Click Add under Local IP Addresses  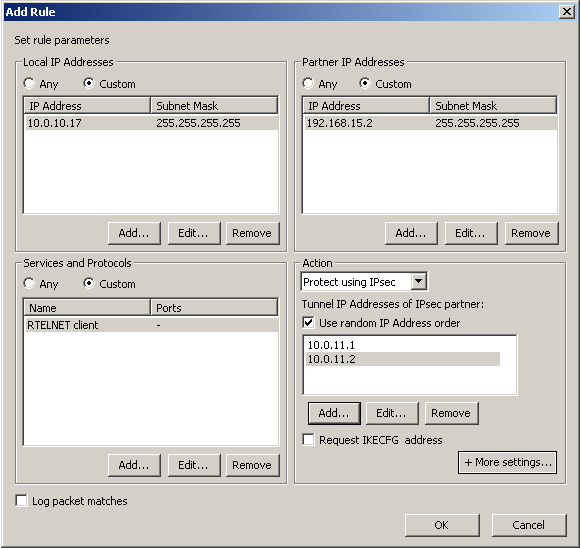point(134,233)
